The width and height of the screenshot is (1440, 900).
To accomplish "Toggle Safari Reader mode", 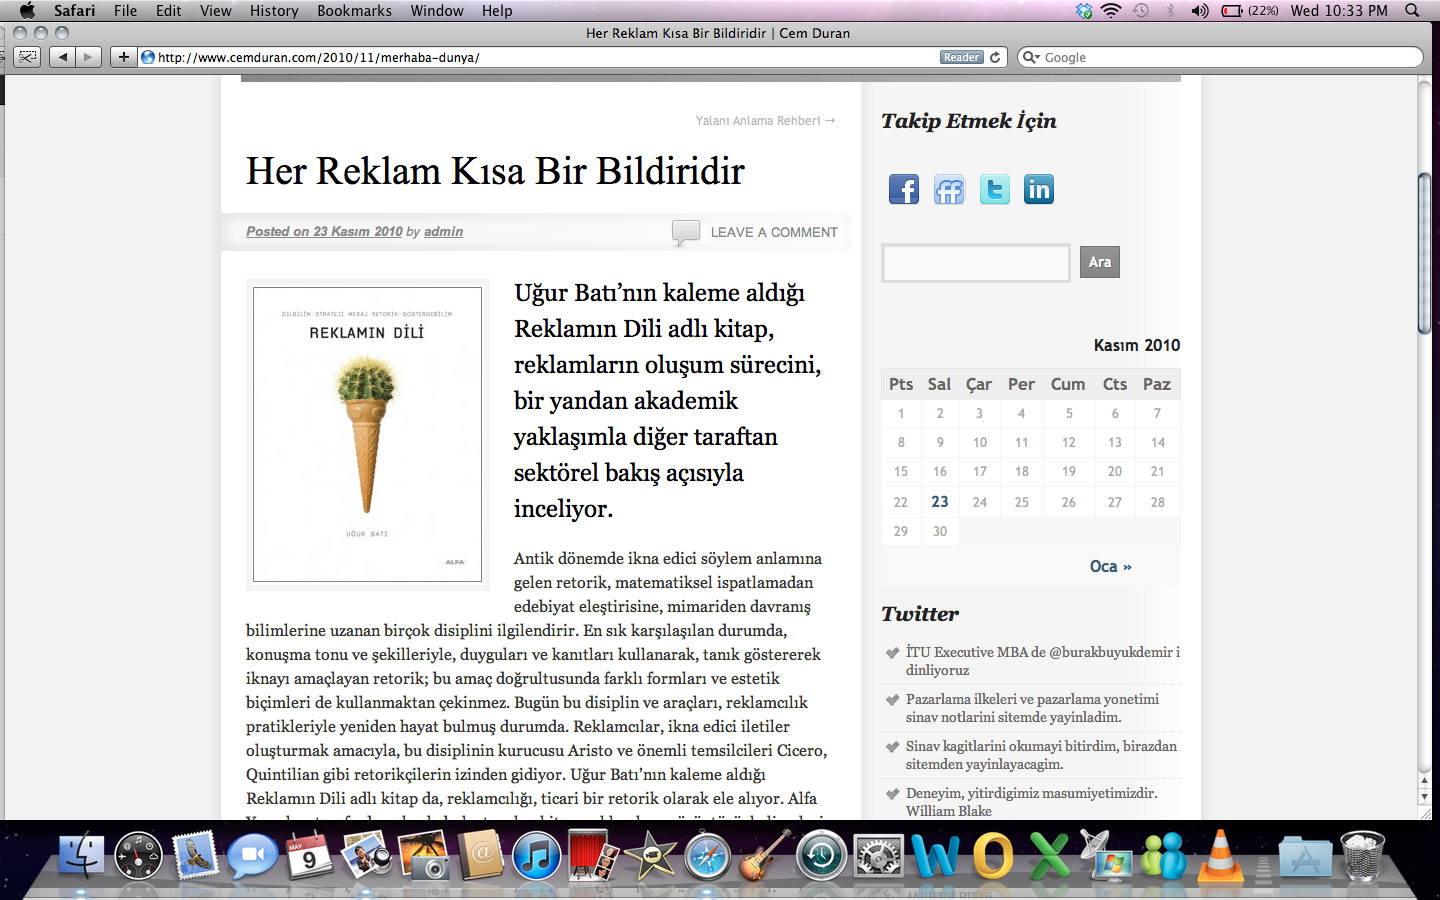I will pos(961,57).
